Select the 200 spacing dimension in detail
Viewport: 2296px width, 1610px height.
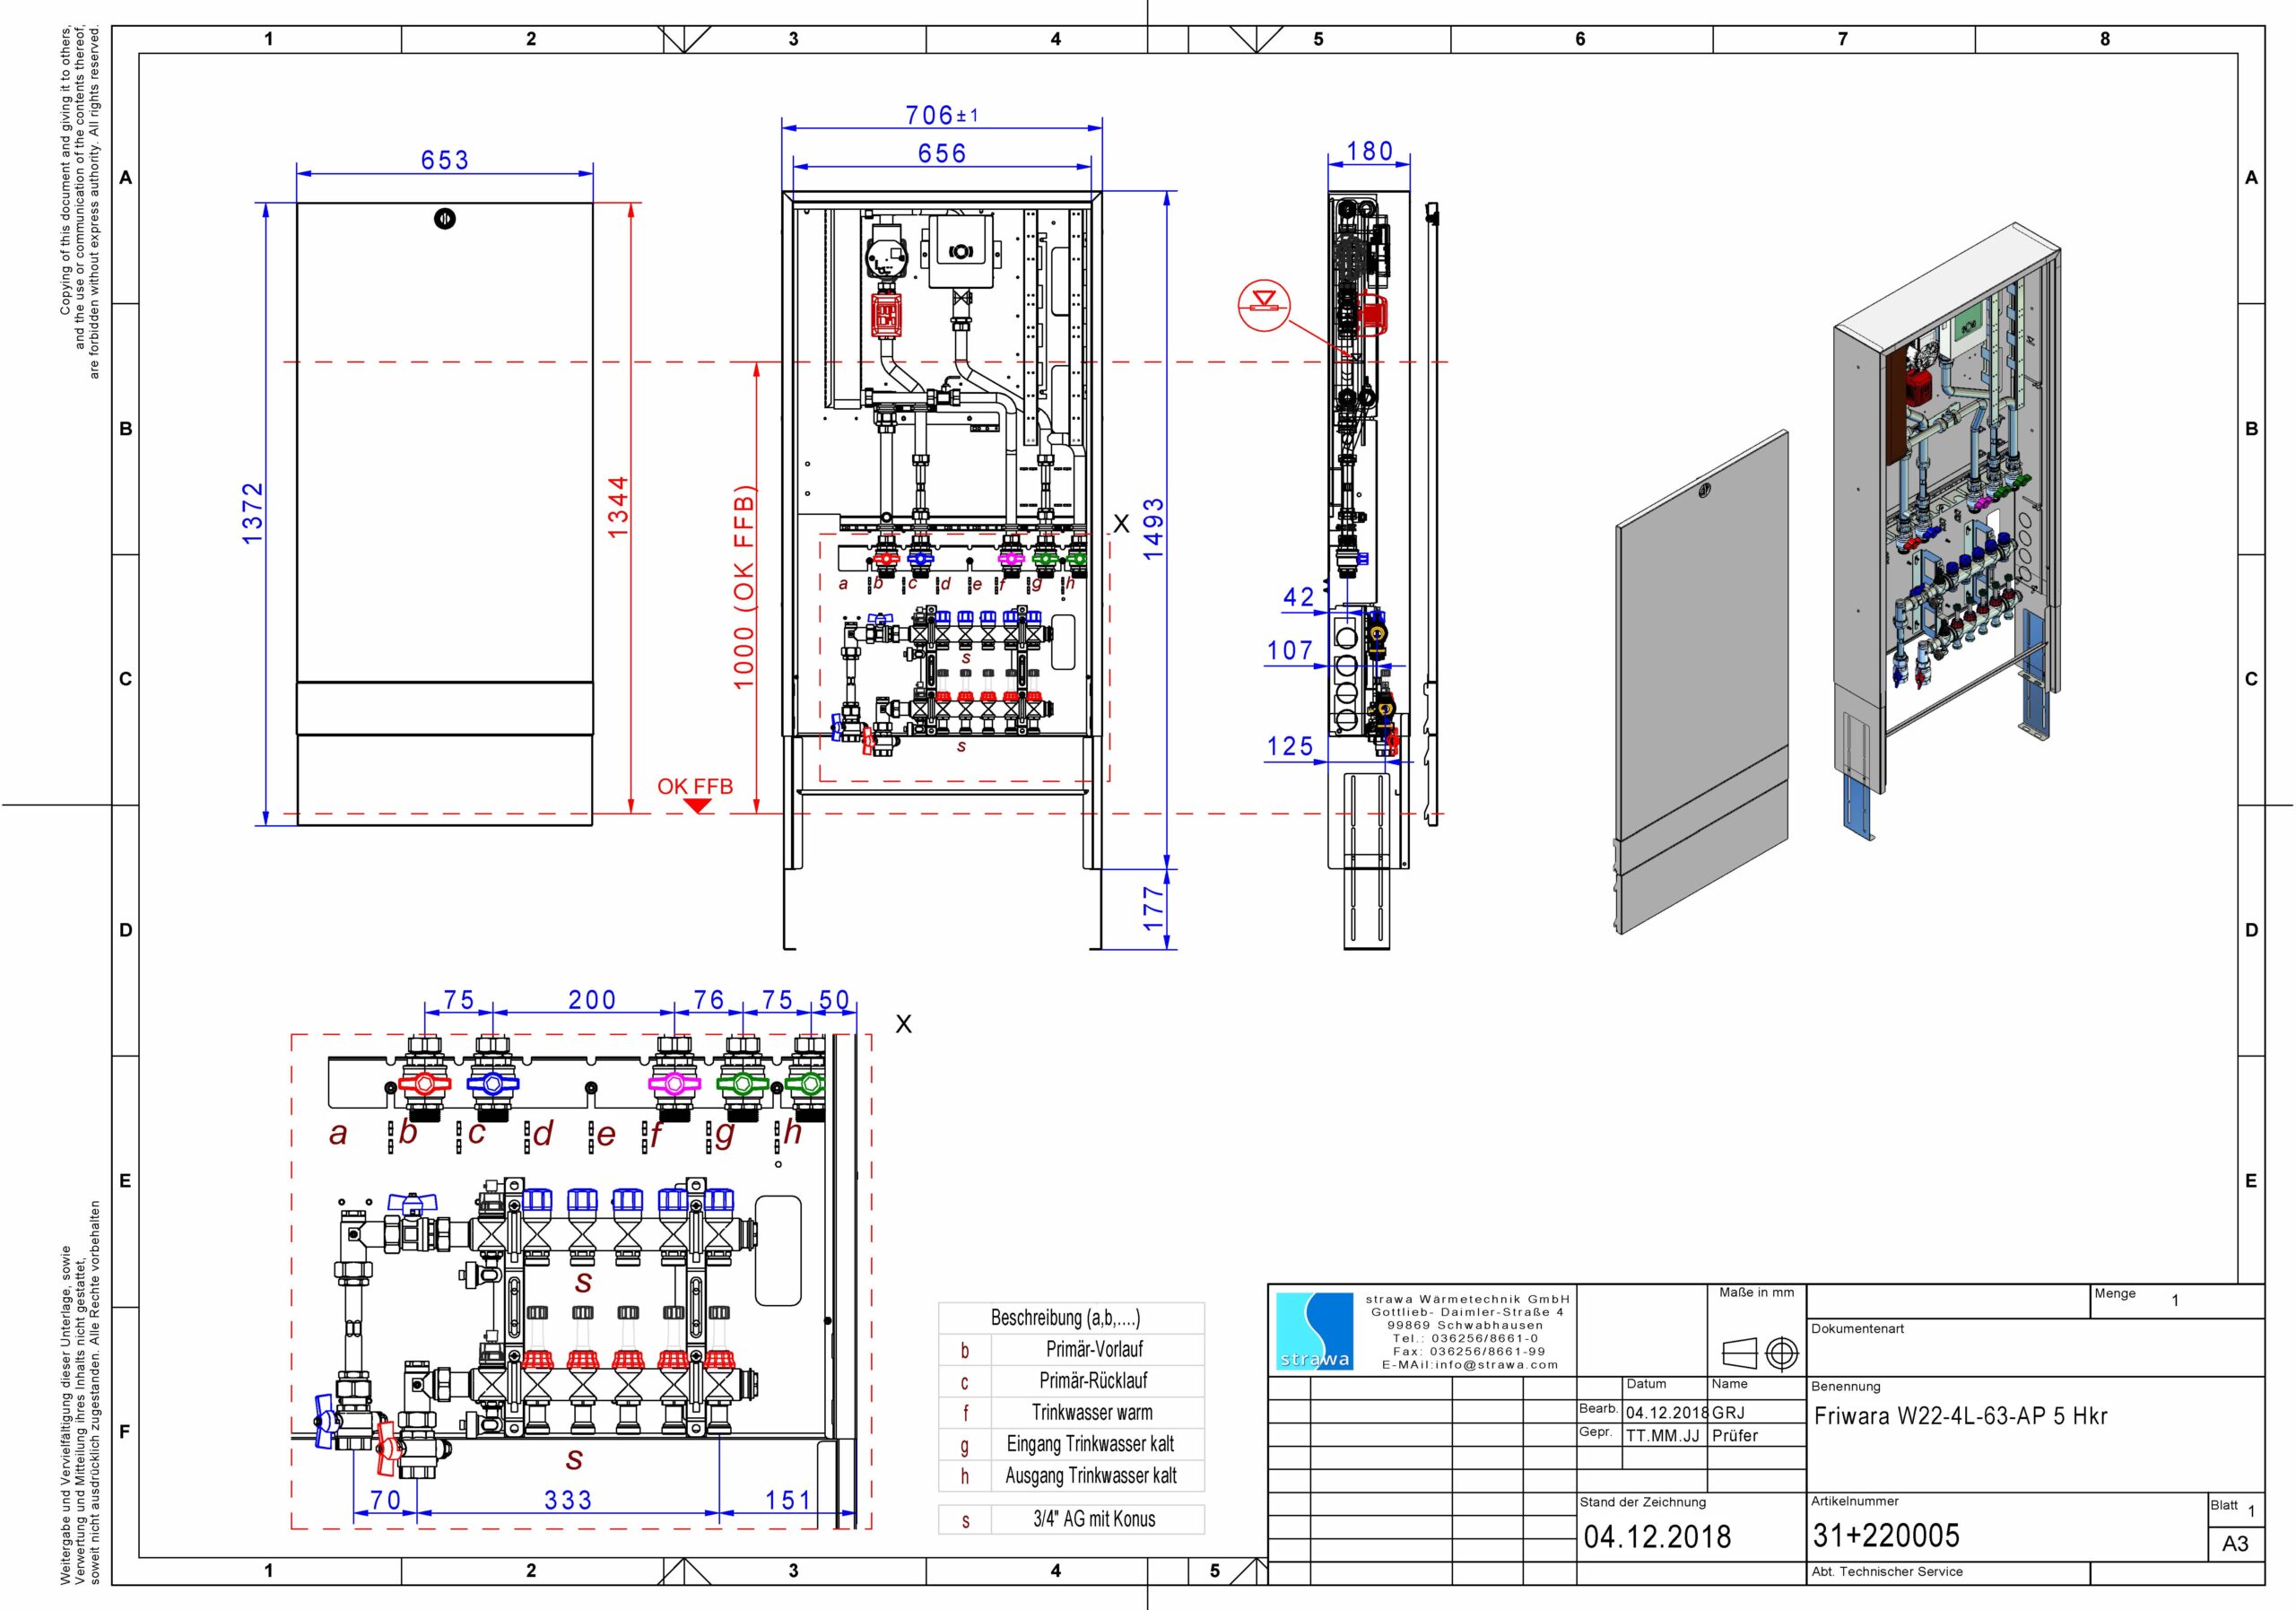click(592, 1000)
